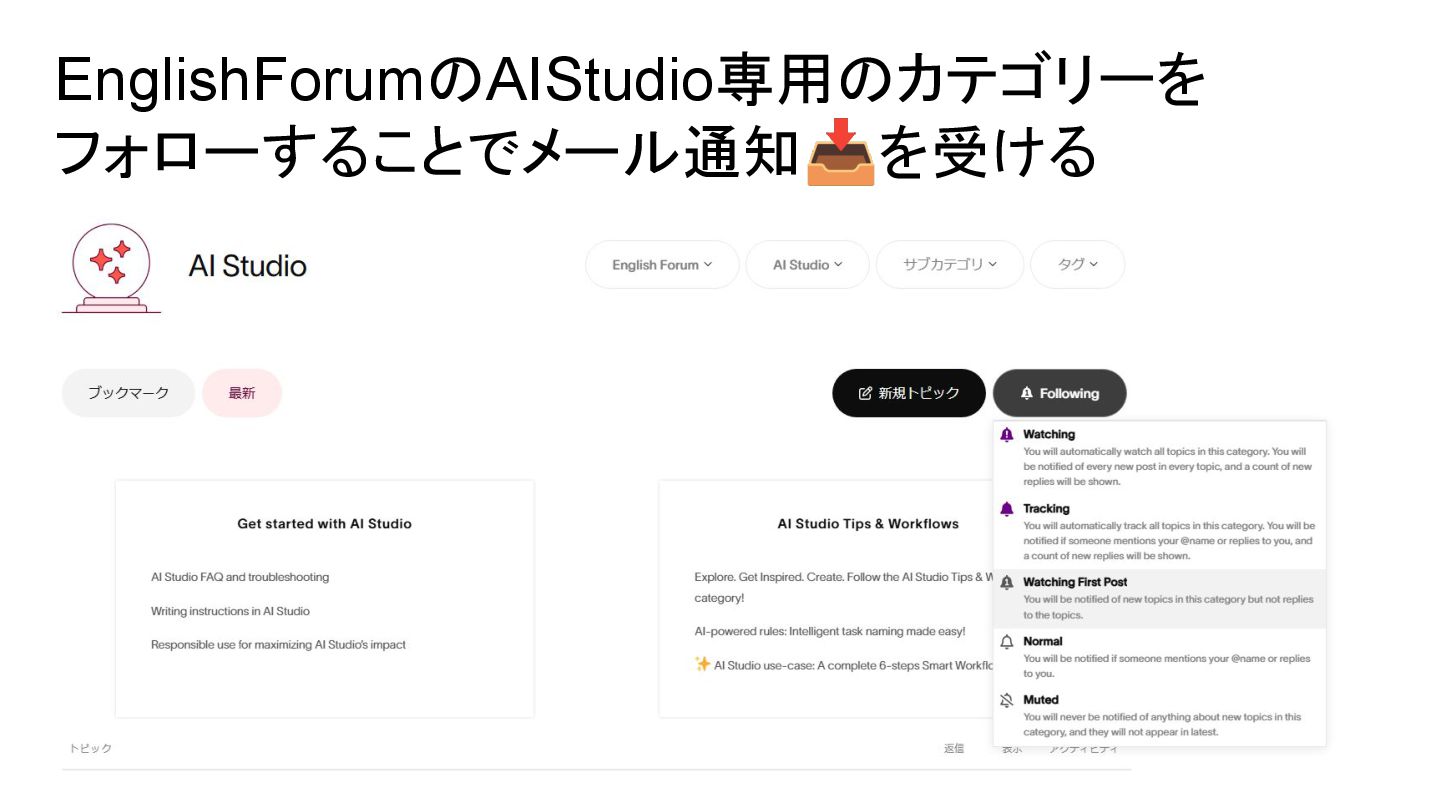Click the AI Studio crystal ball logo
The image size is (1440, 810).
coord(111,268)
